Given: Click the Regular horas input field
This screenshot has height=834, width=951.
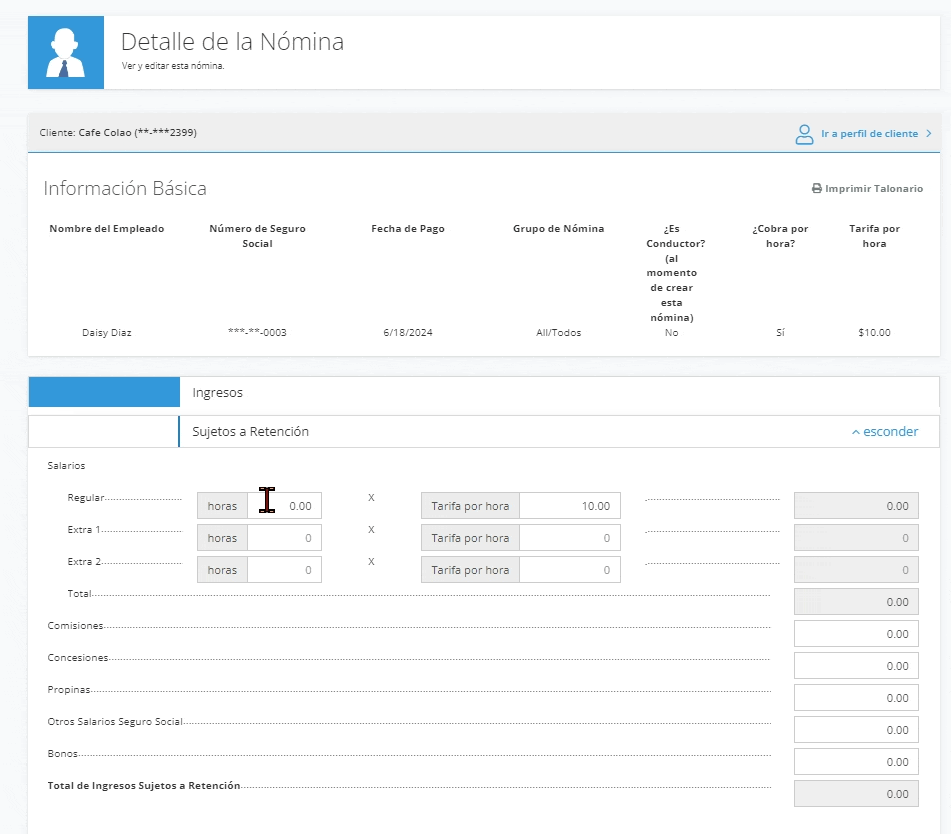Looking at the screenshot, I should click(x=284, y=506).
